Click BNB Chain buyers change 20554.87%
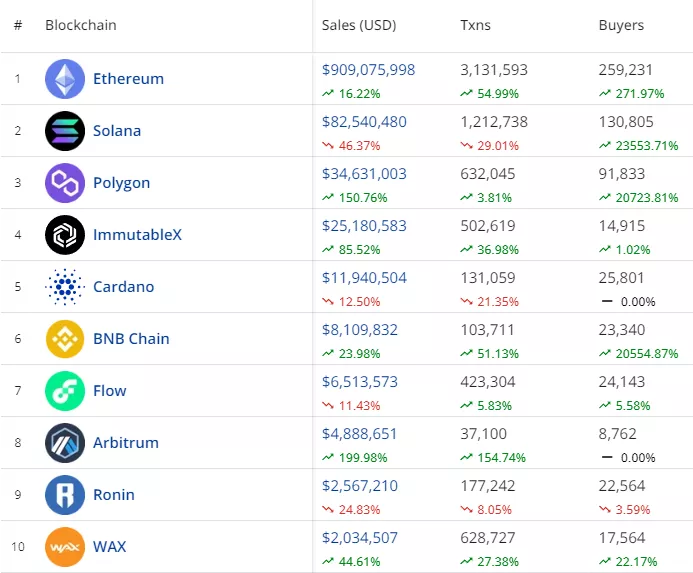 [x=639, y=354]
